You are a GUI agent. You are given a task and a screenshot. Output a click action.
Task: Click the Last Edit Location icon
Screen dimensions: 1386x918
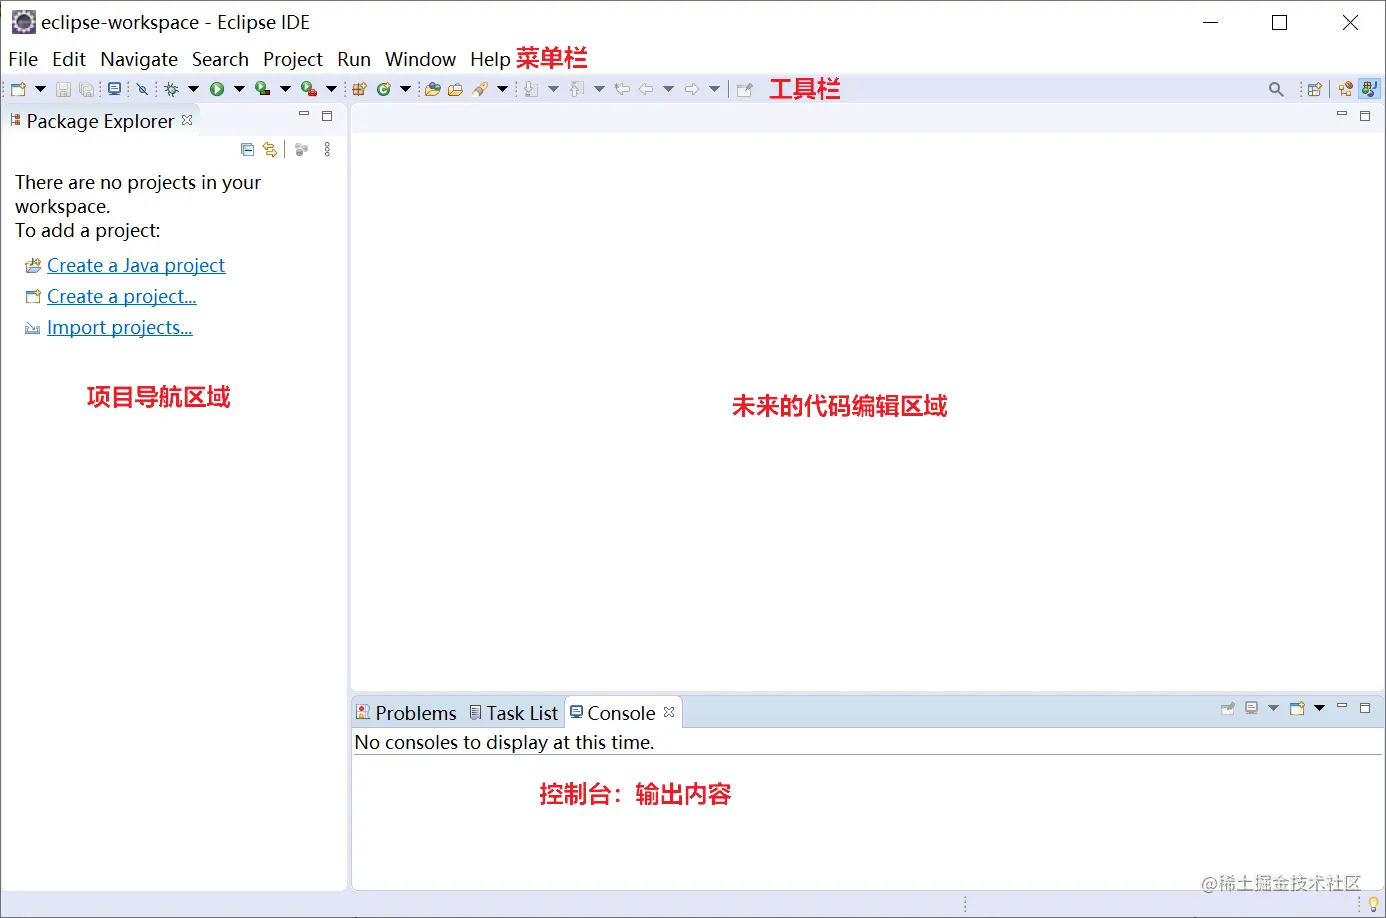pyautogui.click(x=622, y=89)
